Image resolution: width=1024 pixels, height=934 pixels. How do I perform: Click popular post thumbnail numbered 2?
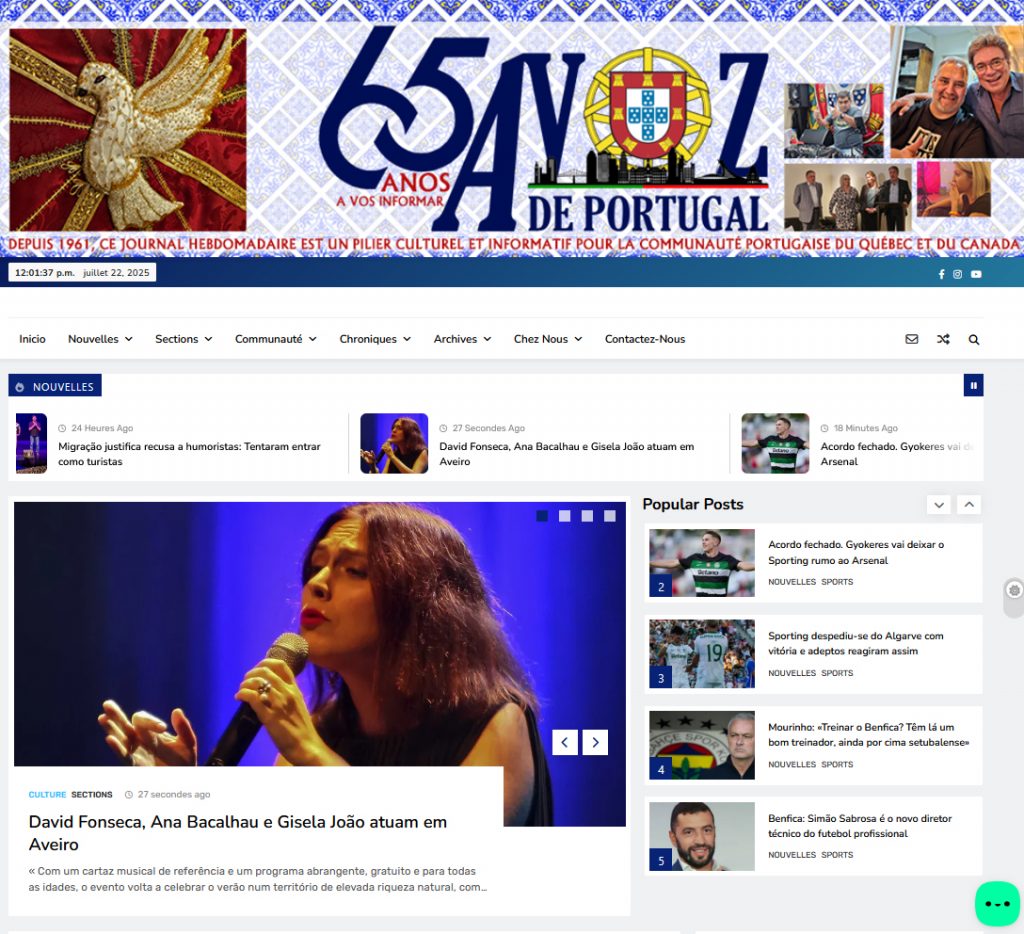coord(702,563)
